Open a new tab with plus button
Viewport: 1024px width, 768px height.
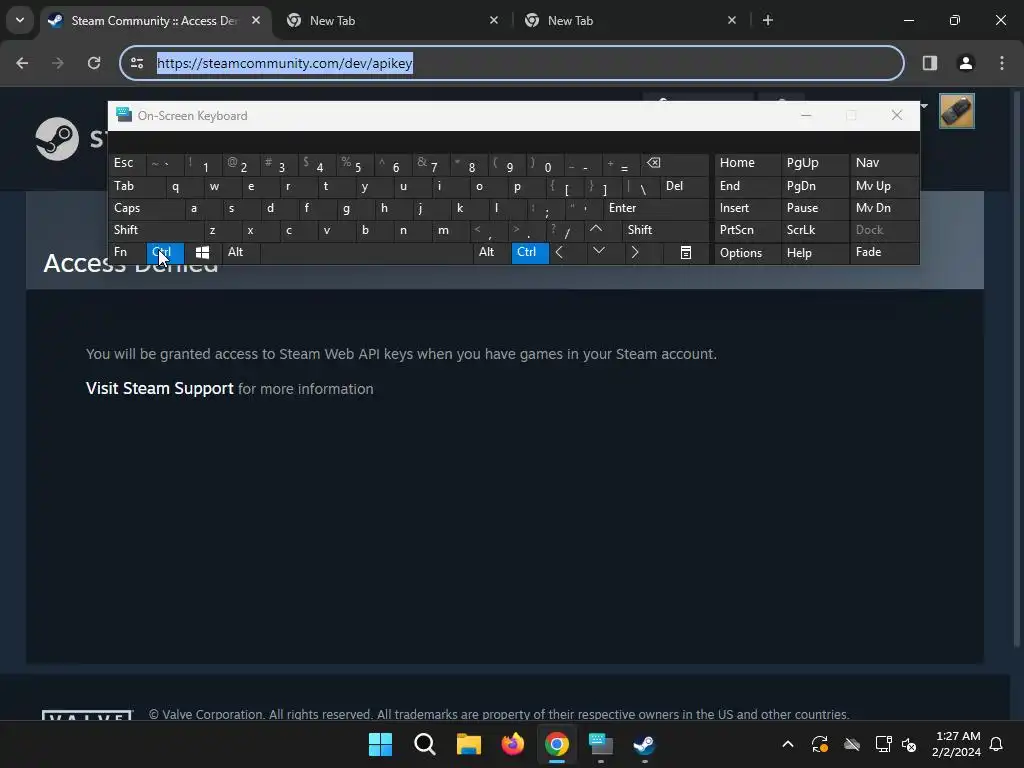[768, 20]
